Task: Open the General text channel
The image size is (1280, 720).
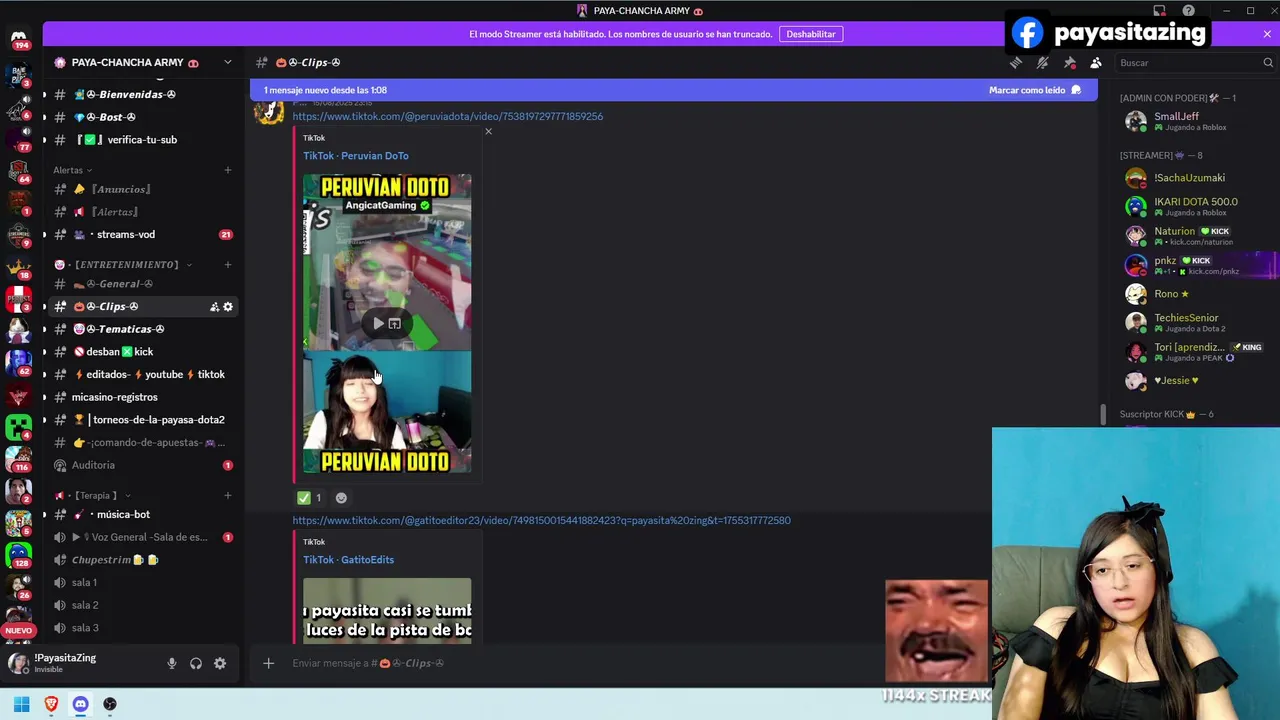Action: pyautogui.click(x=142, y=284)
